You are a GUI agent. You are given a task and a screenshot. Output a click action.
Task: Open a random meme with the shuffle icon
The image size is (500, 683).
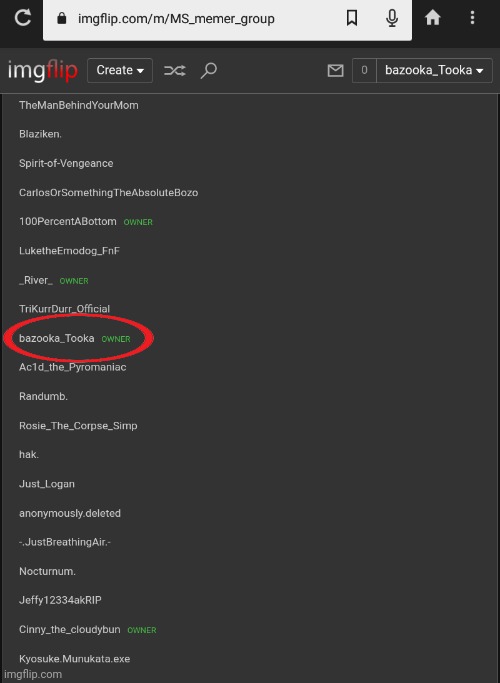click(x=175, y=71)
